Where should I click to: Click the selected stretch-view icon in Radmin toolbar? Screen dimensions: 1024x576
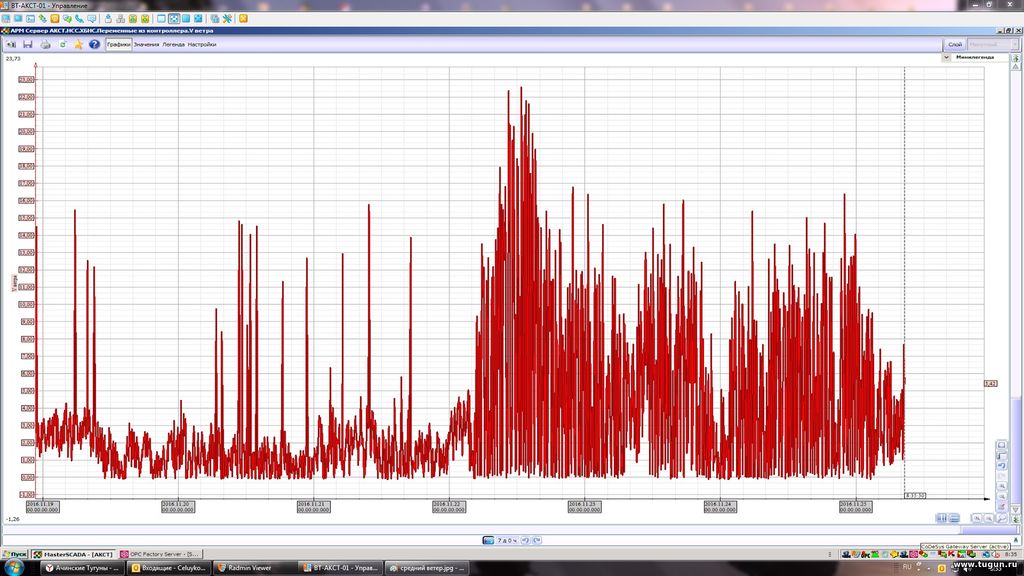(174, 18)
